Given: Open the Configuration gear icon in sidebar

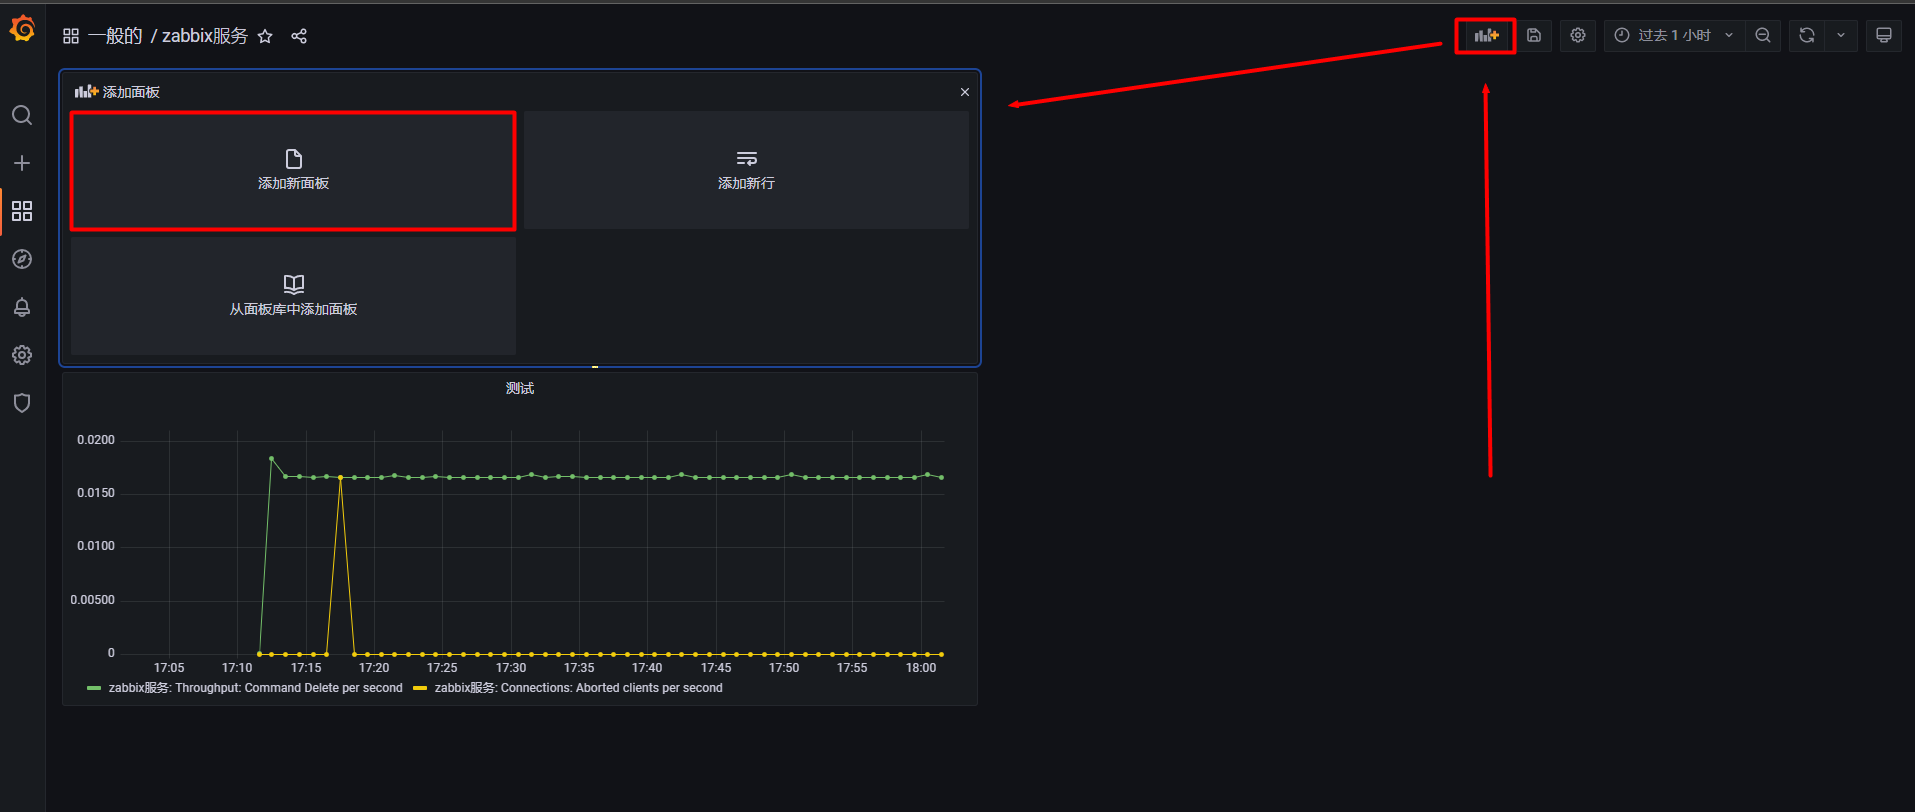Looking at the screenshot, I should click(x=22, y=355).
